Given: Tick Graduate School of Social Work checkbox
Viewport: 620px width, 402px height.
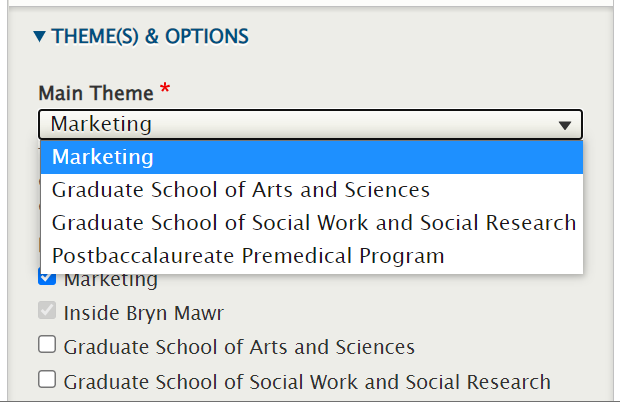Looking at the screenshot, I should [x=47, y=380].
